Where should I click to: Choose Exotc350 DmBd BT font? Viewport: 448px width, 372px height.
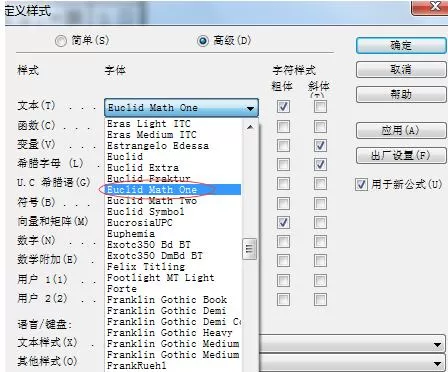point(173,256)
